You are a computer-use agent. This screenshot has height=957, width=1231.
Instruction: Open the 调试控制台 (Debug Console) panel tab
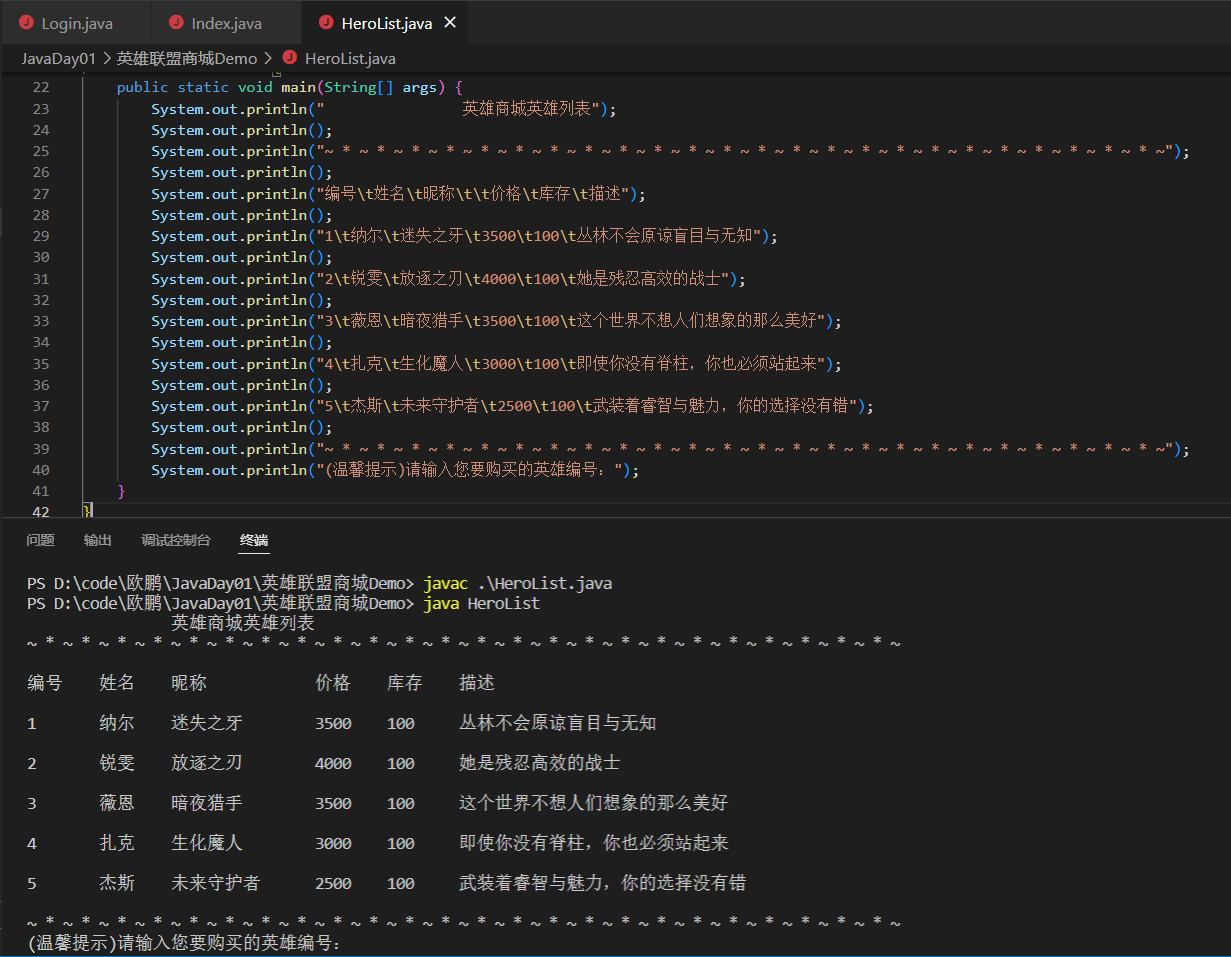click(x=176, y=540)
